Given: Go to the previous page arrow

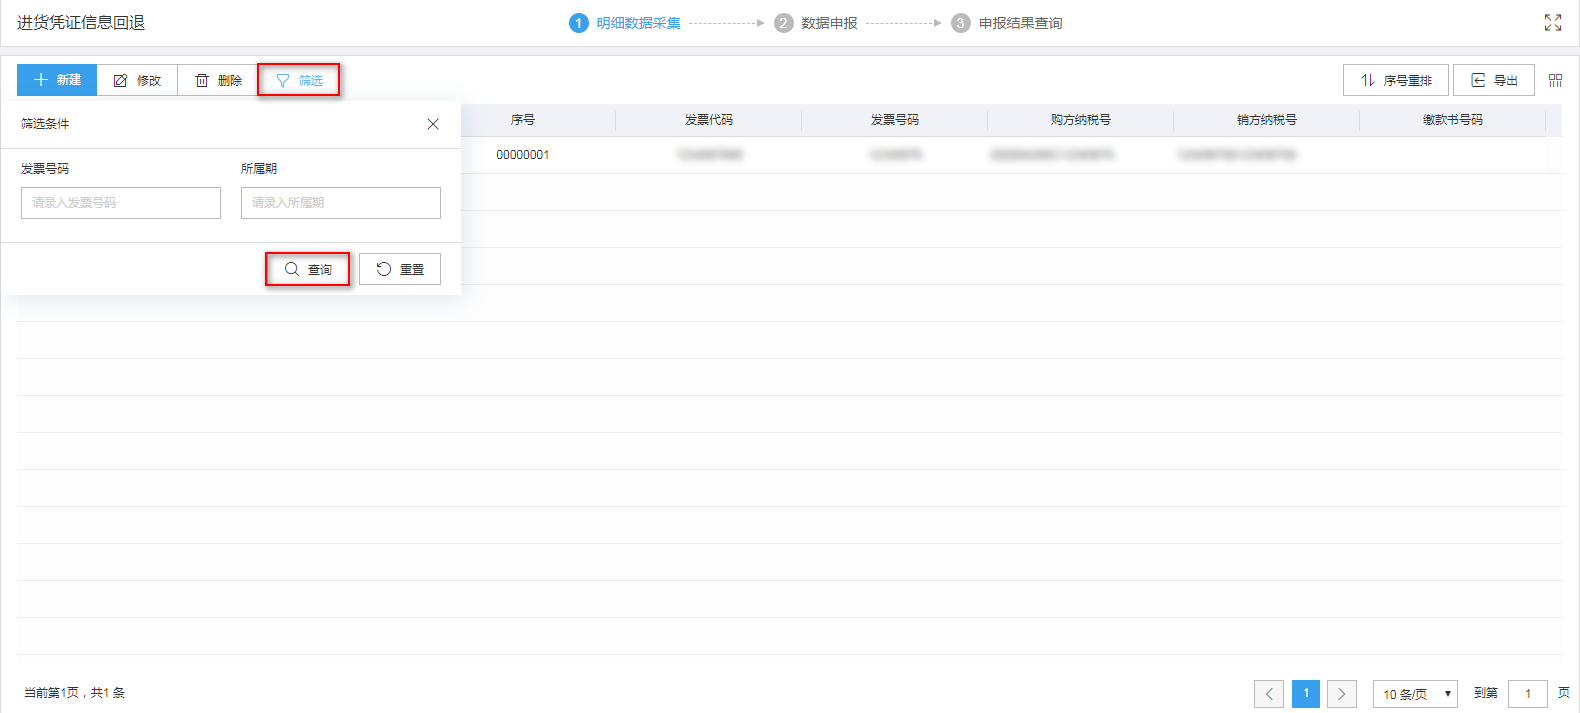Looking at the screenshot, I should tap(1269, 694).
